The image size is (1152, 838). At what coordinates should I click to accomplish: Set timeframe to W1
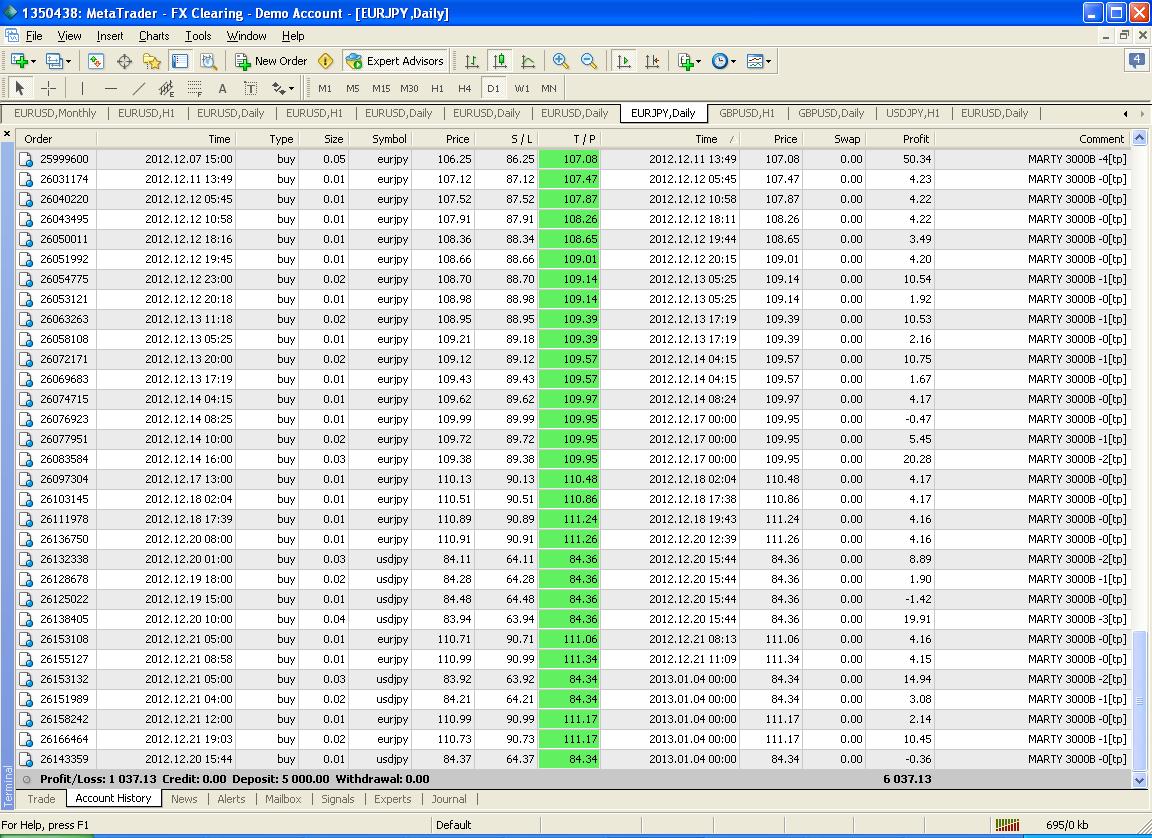point(522,89)
